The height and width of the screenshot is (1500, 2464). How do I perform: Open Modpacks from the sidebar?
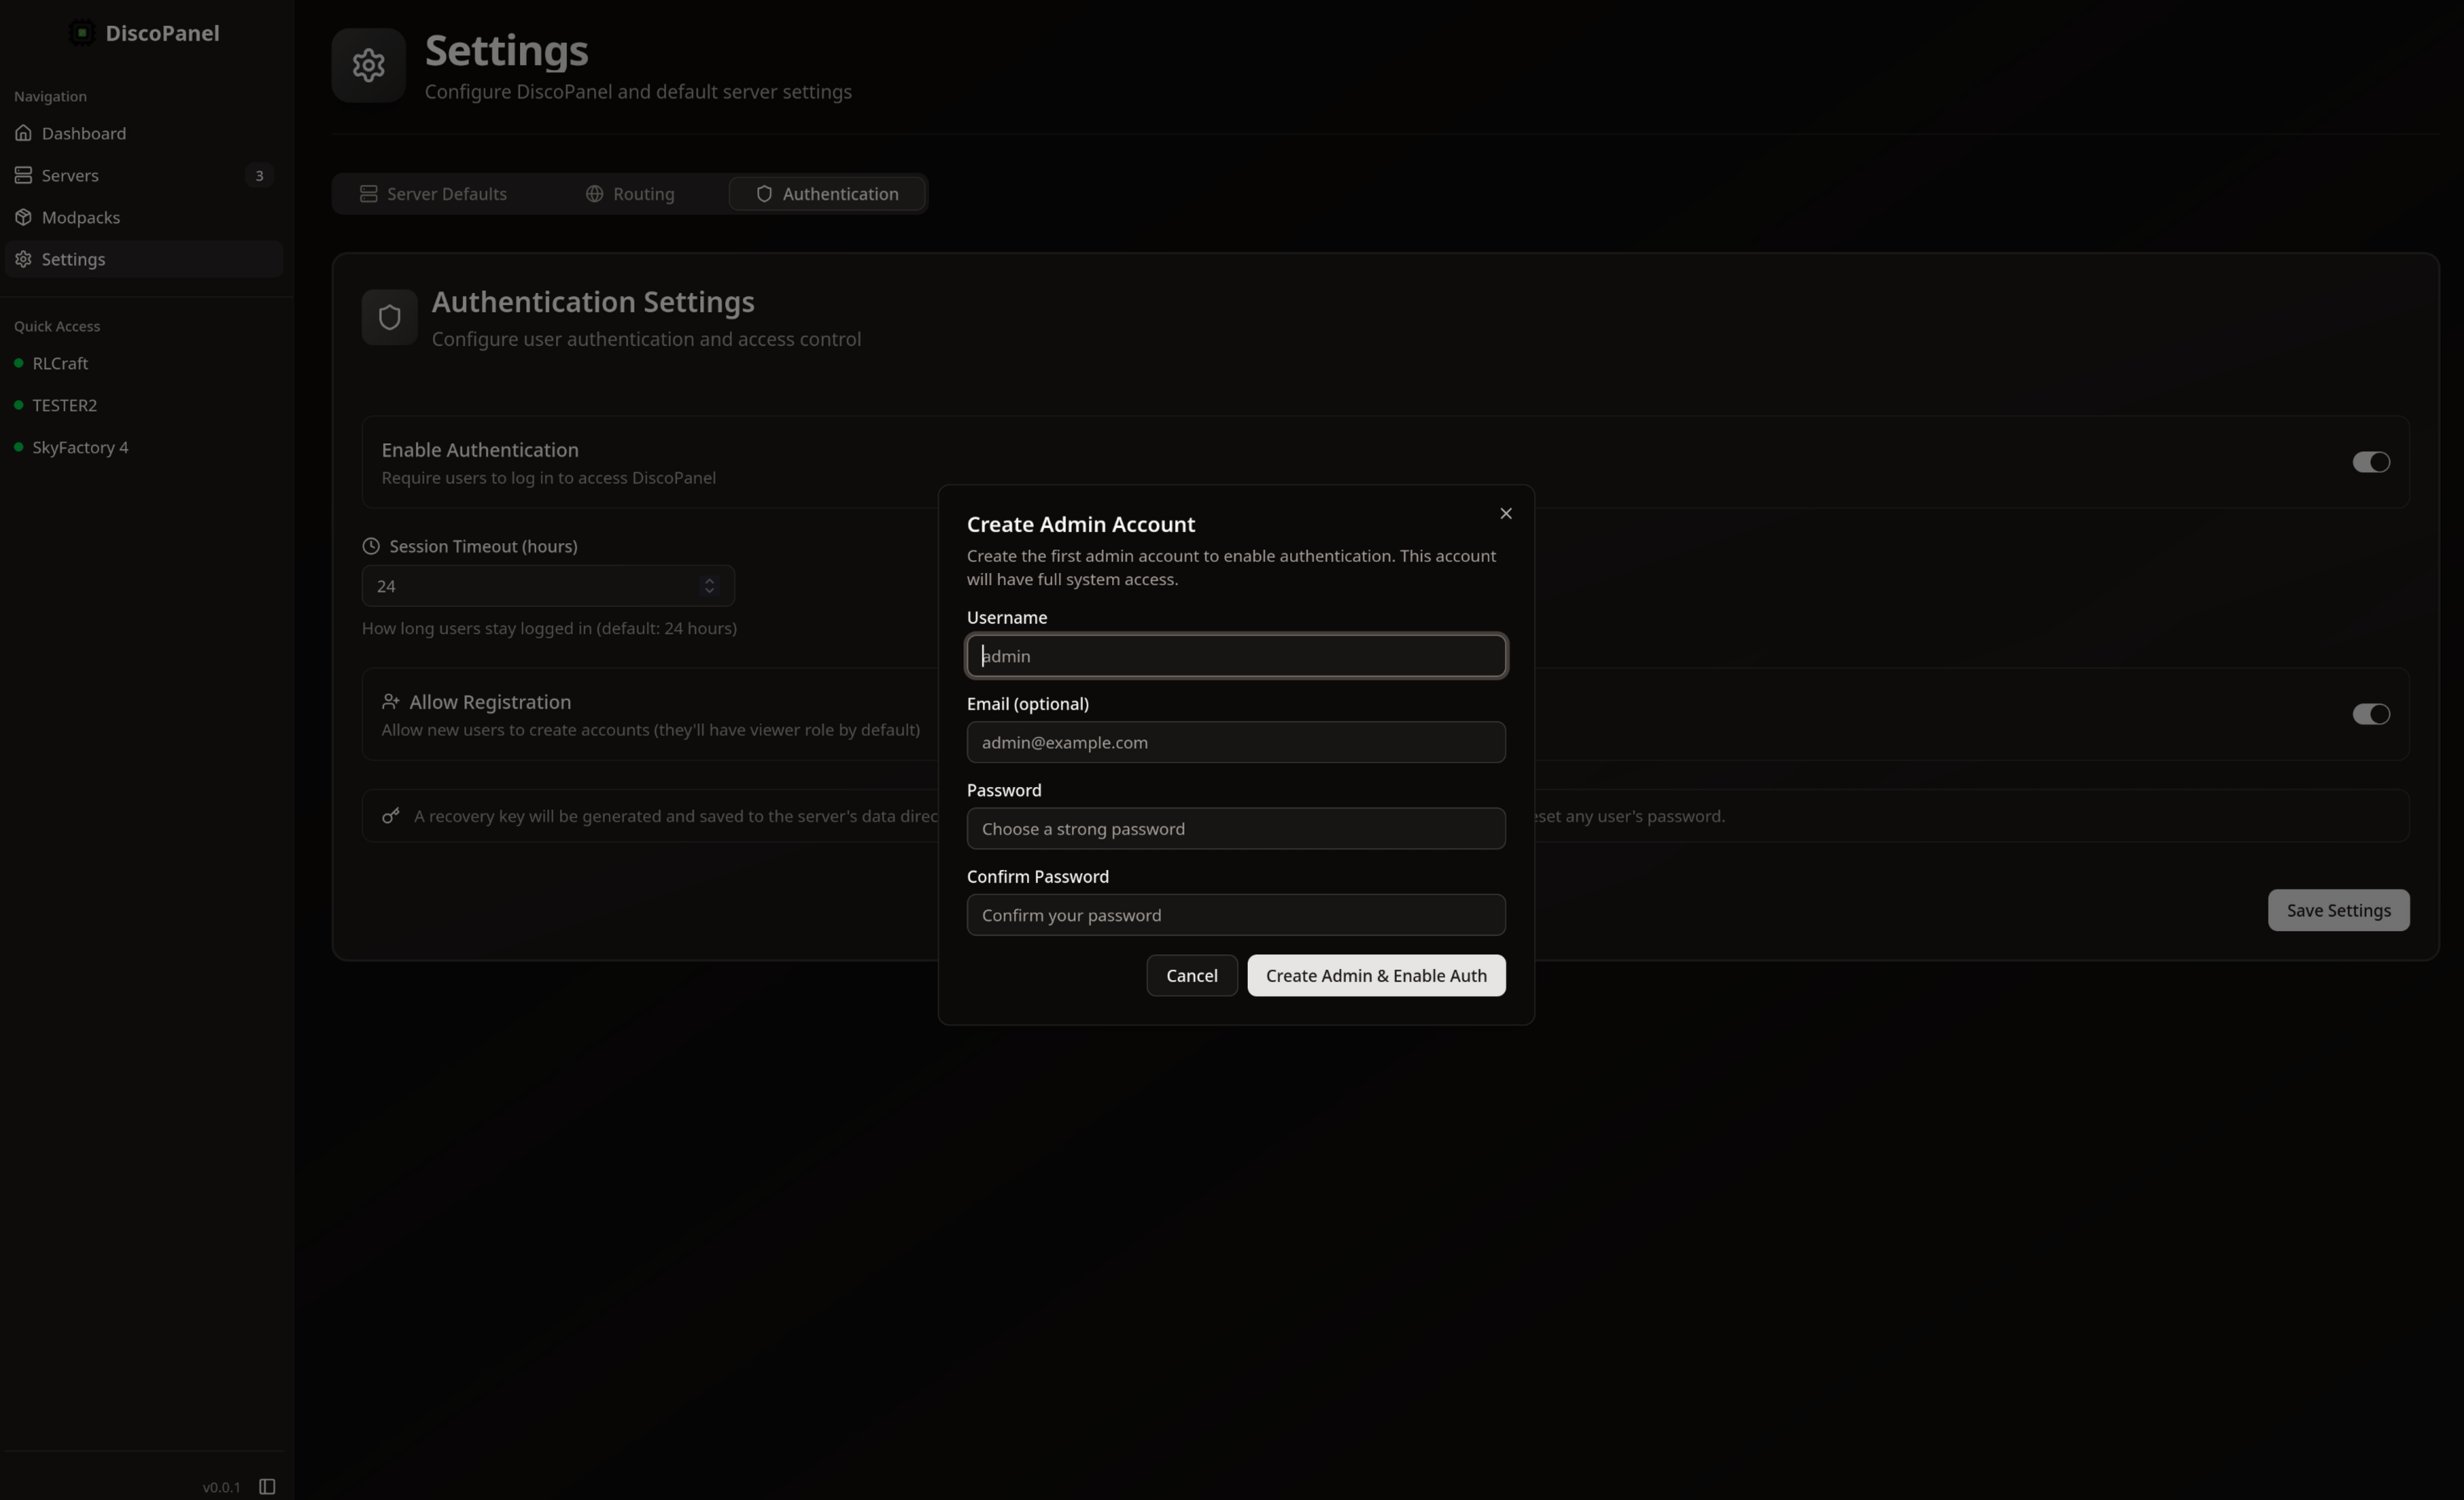coord(143,217)
